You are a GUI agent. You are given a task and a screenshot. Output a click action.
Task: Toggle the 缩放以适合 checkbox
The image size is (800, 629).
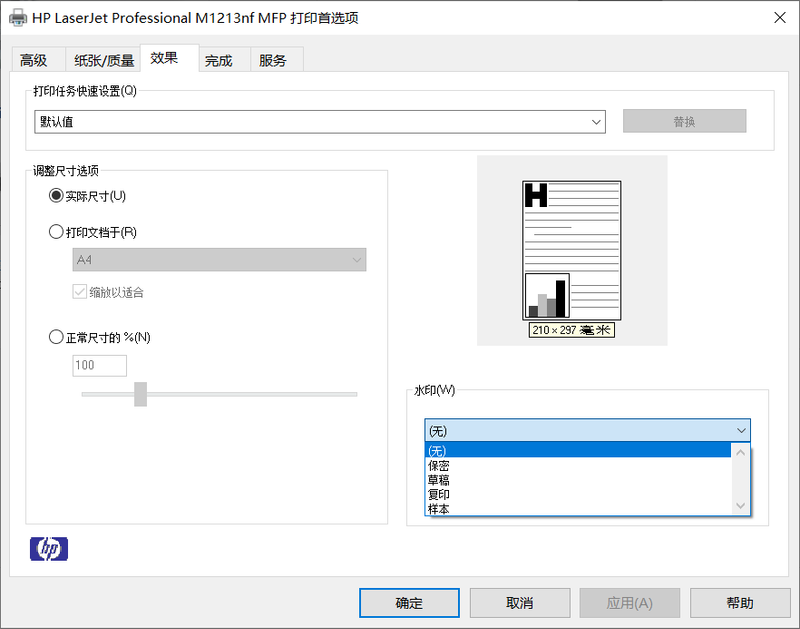click(80, 292)
